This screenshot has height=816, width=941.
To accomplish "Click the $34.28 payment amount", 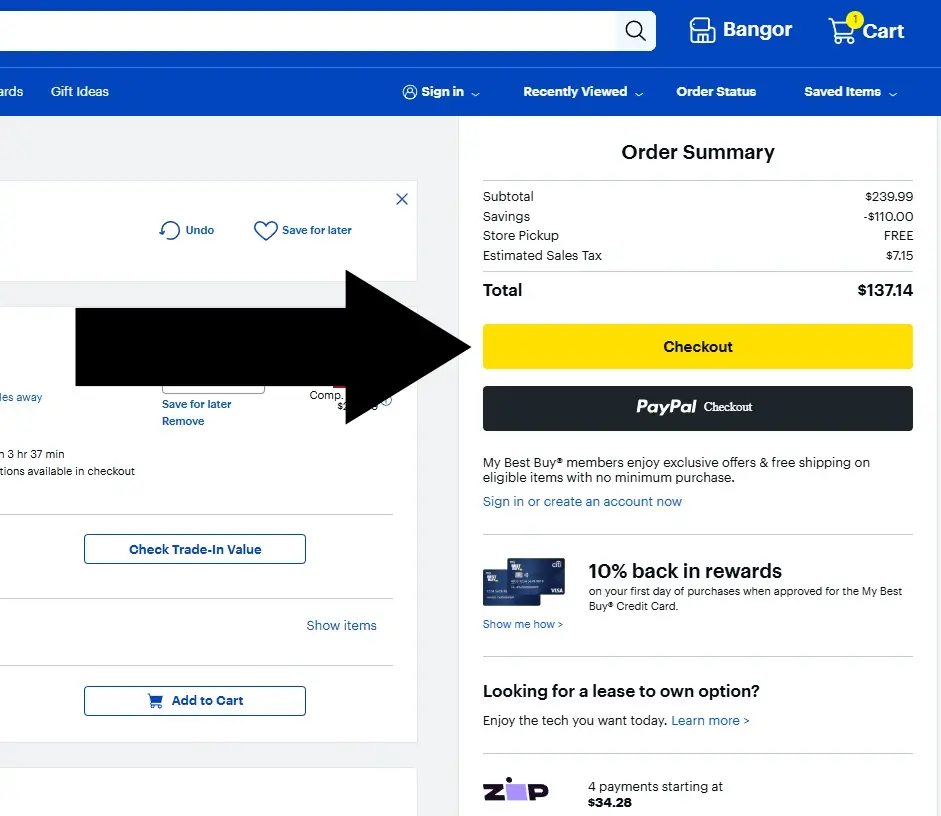I will click(x=610, y=803).
